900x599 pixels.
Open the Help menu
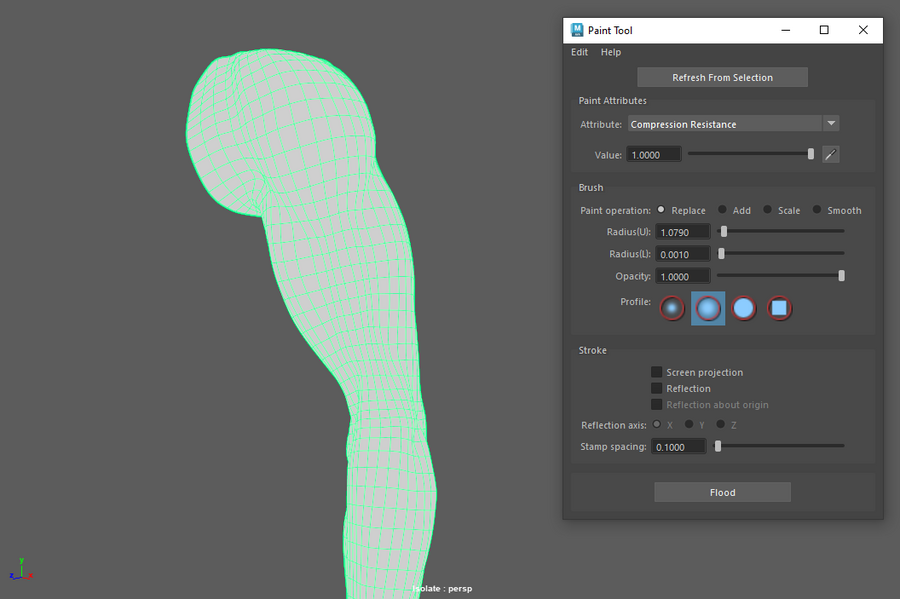[x=610, y=52]
